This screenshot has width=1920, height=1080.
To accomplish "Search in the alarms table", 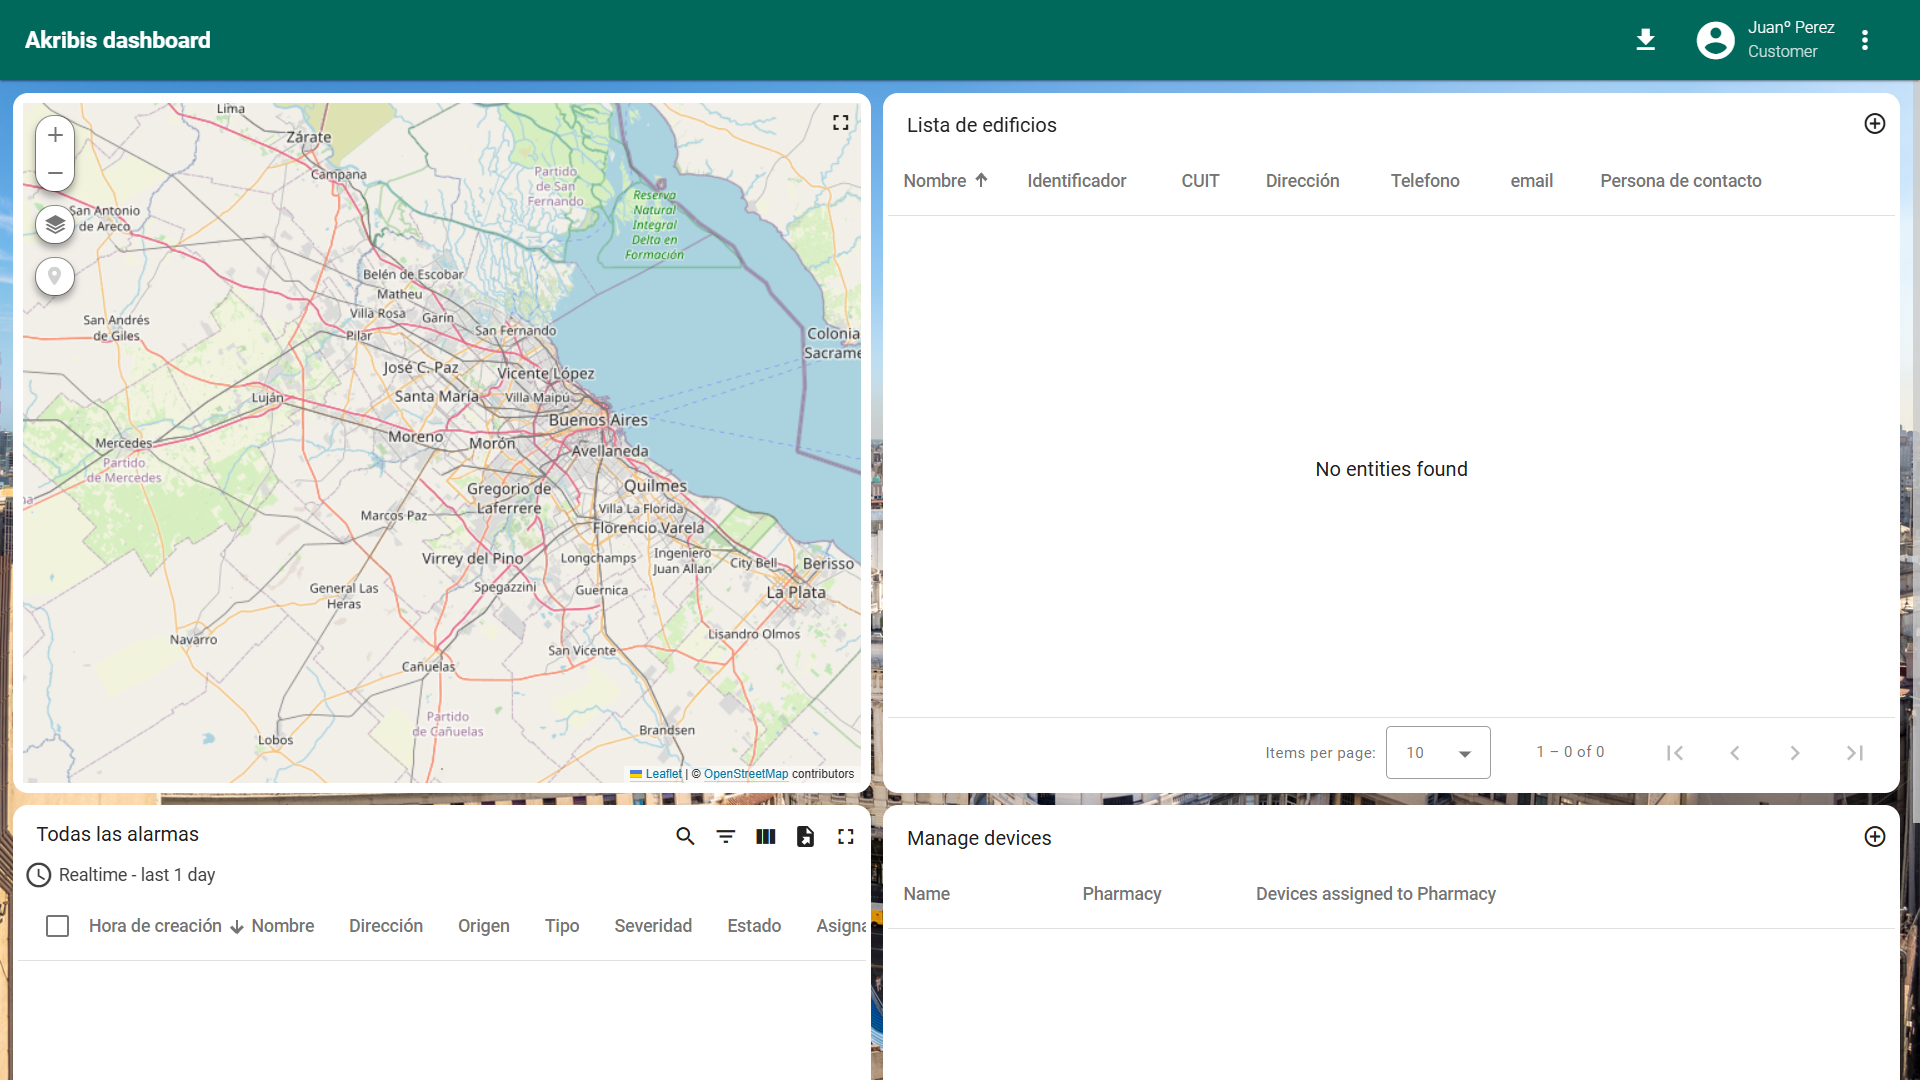I will 685,836.
